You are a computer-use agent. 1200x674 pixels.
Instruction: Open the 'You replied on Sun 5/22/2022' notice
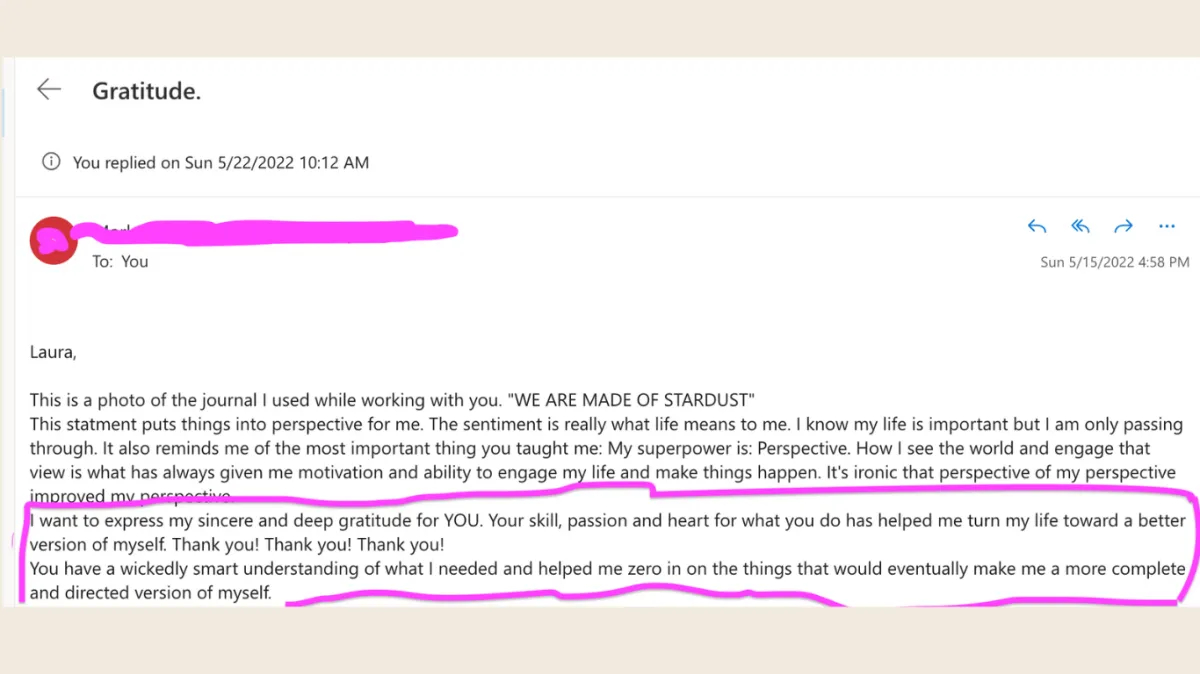pos(221,162)
